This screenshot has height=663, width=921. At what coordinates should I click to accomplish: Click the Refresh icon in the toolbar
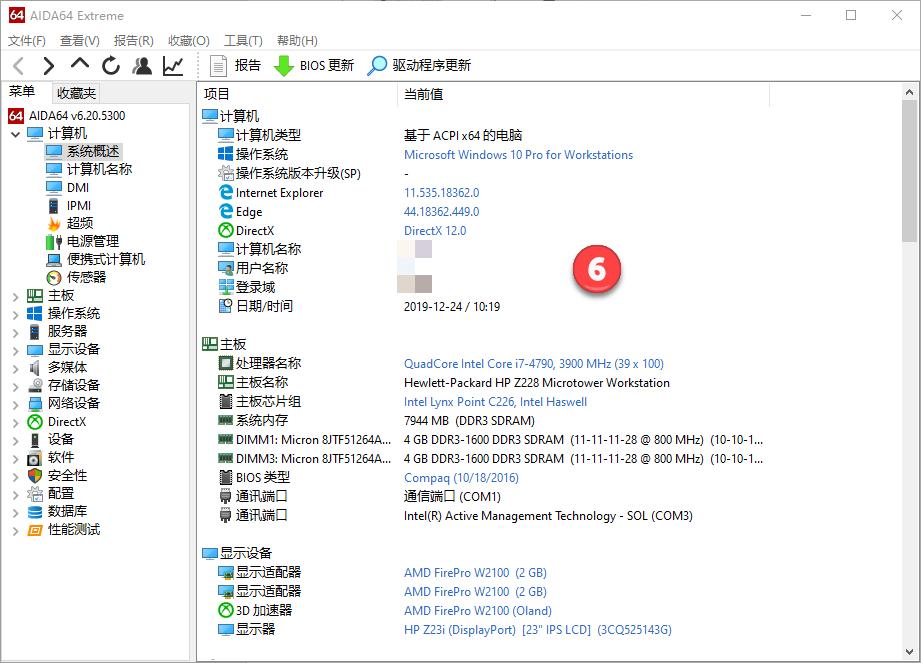coord(110,66)
